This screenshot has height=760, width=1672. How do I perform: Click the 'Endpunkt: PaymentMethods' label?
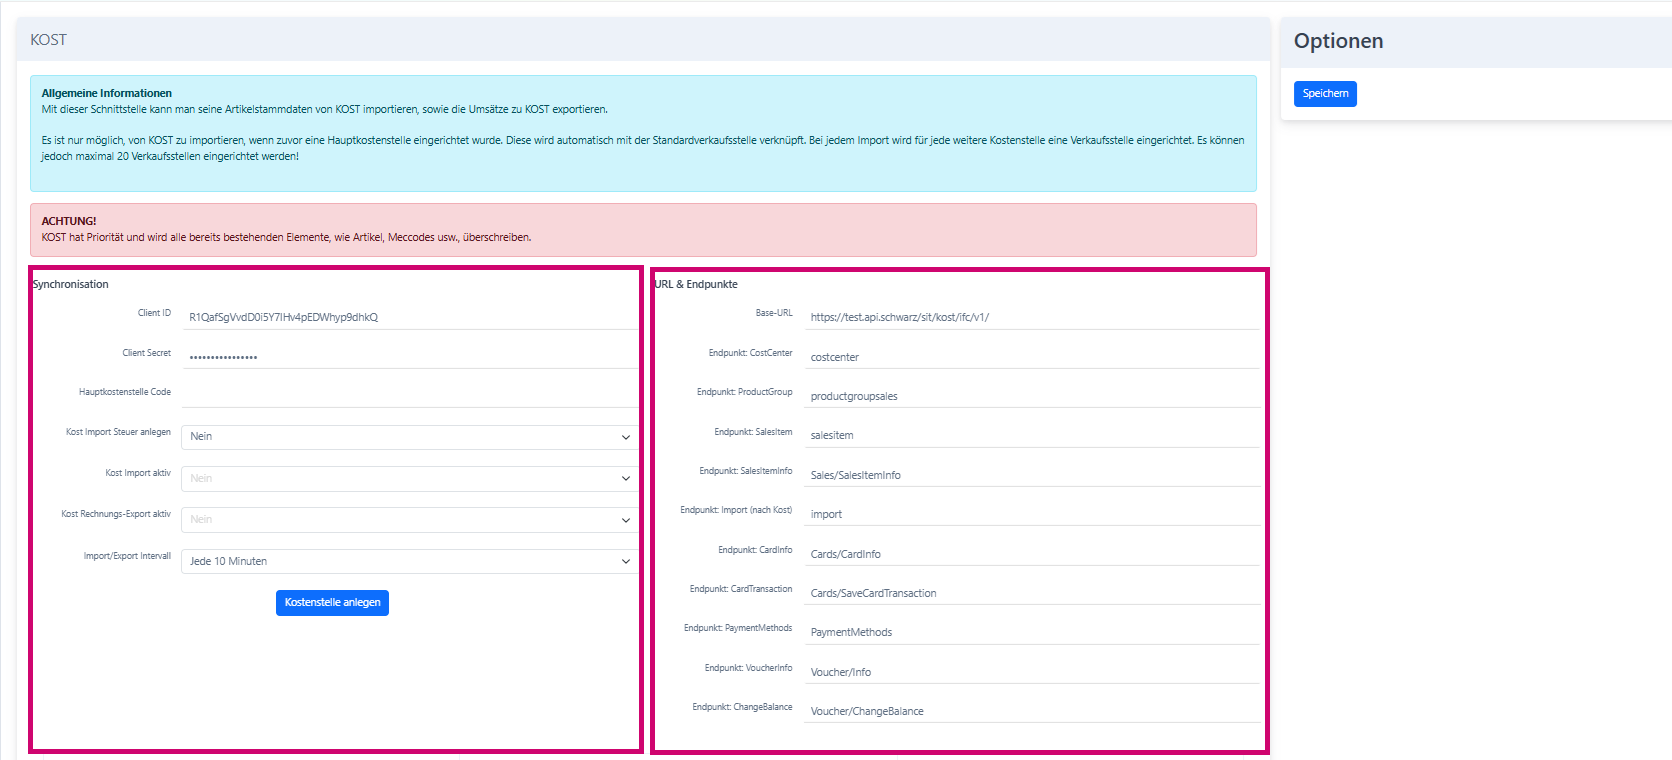click(738, 628)
